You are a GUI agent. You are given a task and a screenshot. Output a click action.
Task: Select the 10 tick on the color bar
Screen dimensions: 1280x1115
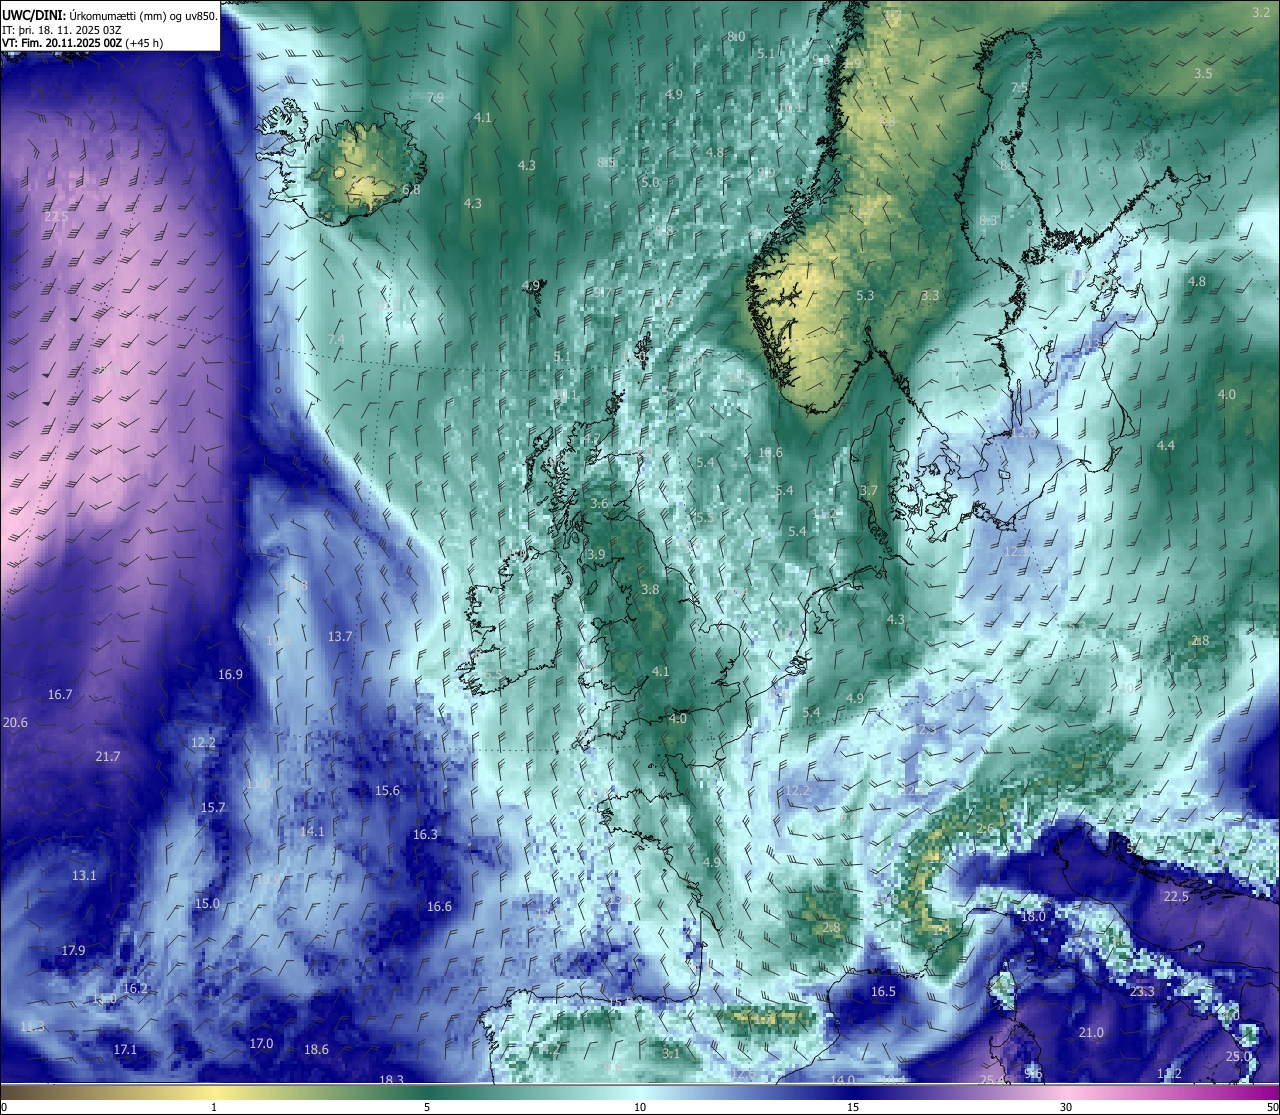click(x=640, y=1107)
